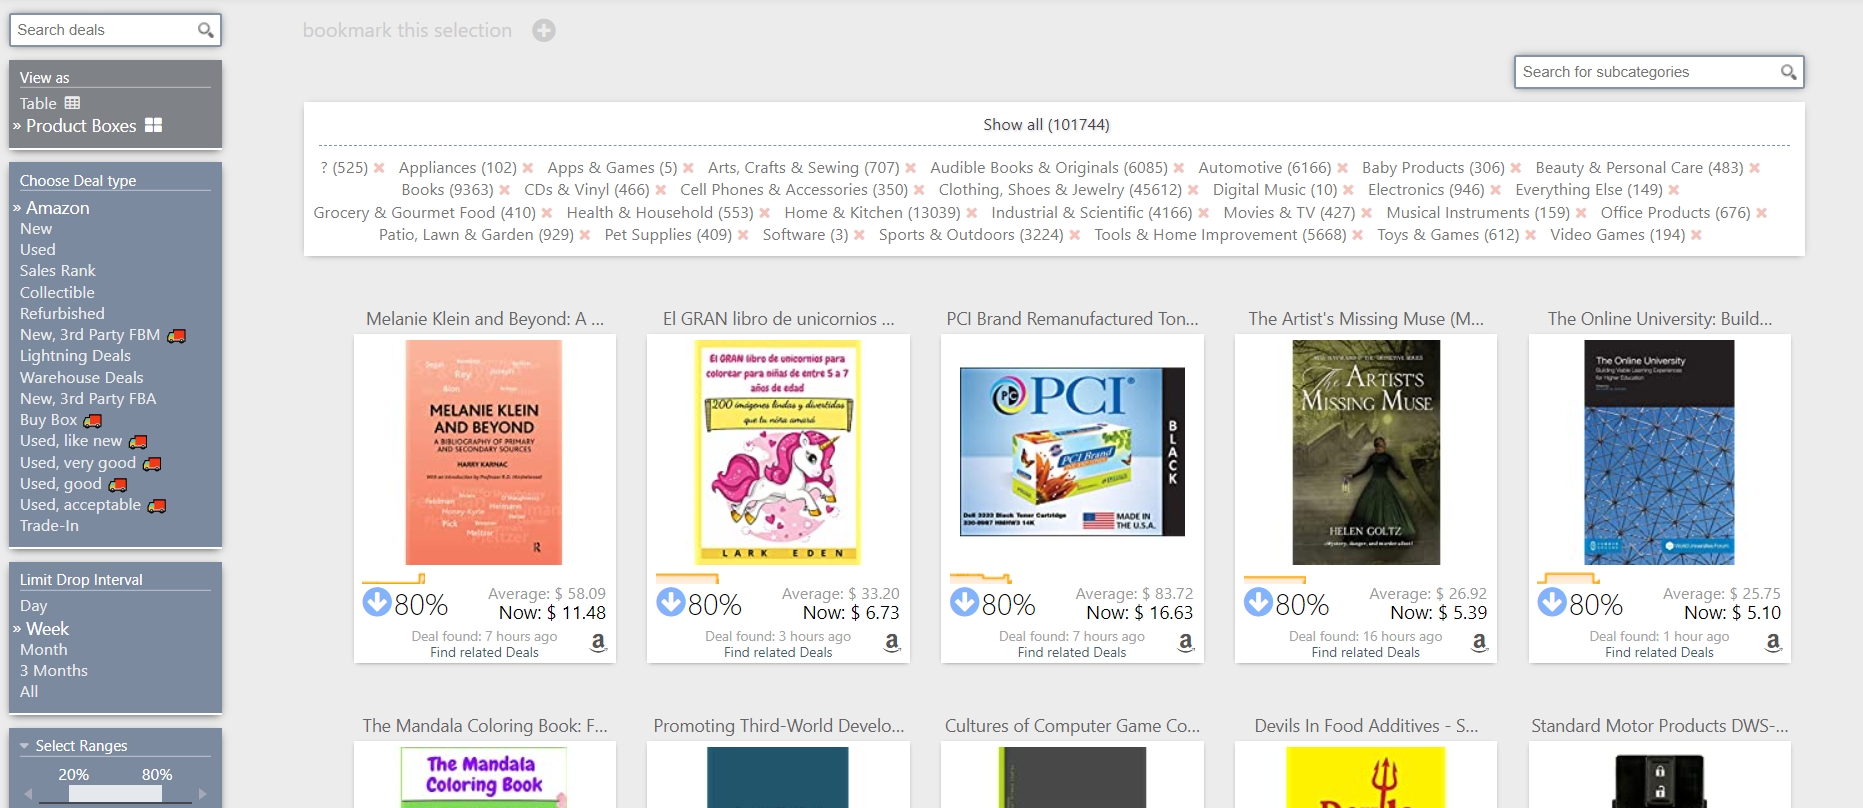Remove the Office Products category filter

click(1761, 213)
